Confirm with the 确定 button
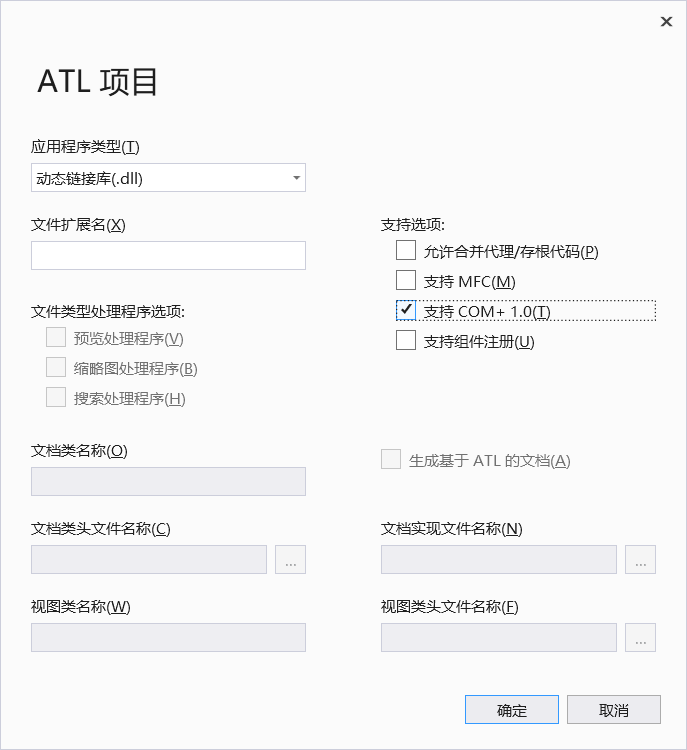Image resolution: width=687 pixels, height=750 pixels. (512, 710)
